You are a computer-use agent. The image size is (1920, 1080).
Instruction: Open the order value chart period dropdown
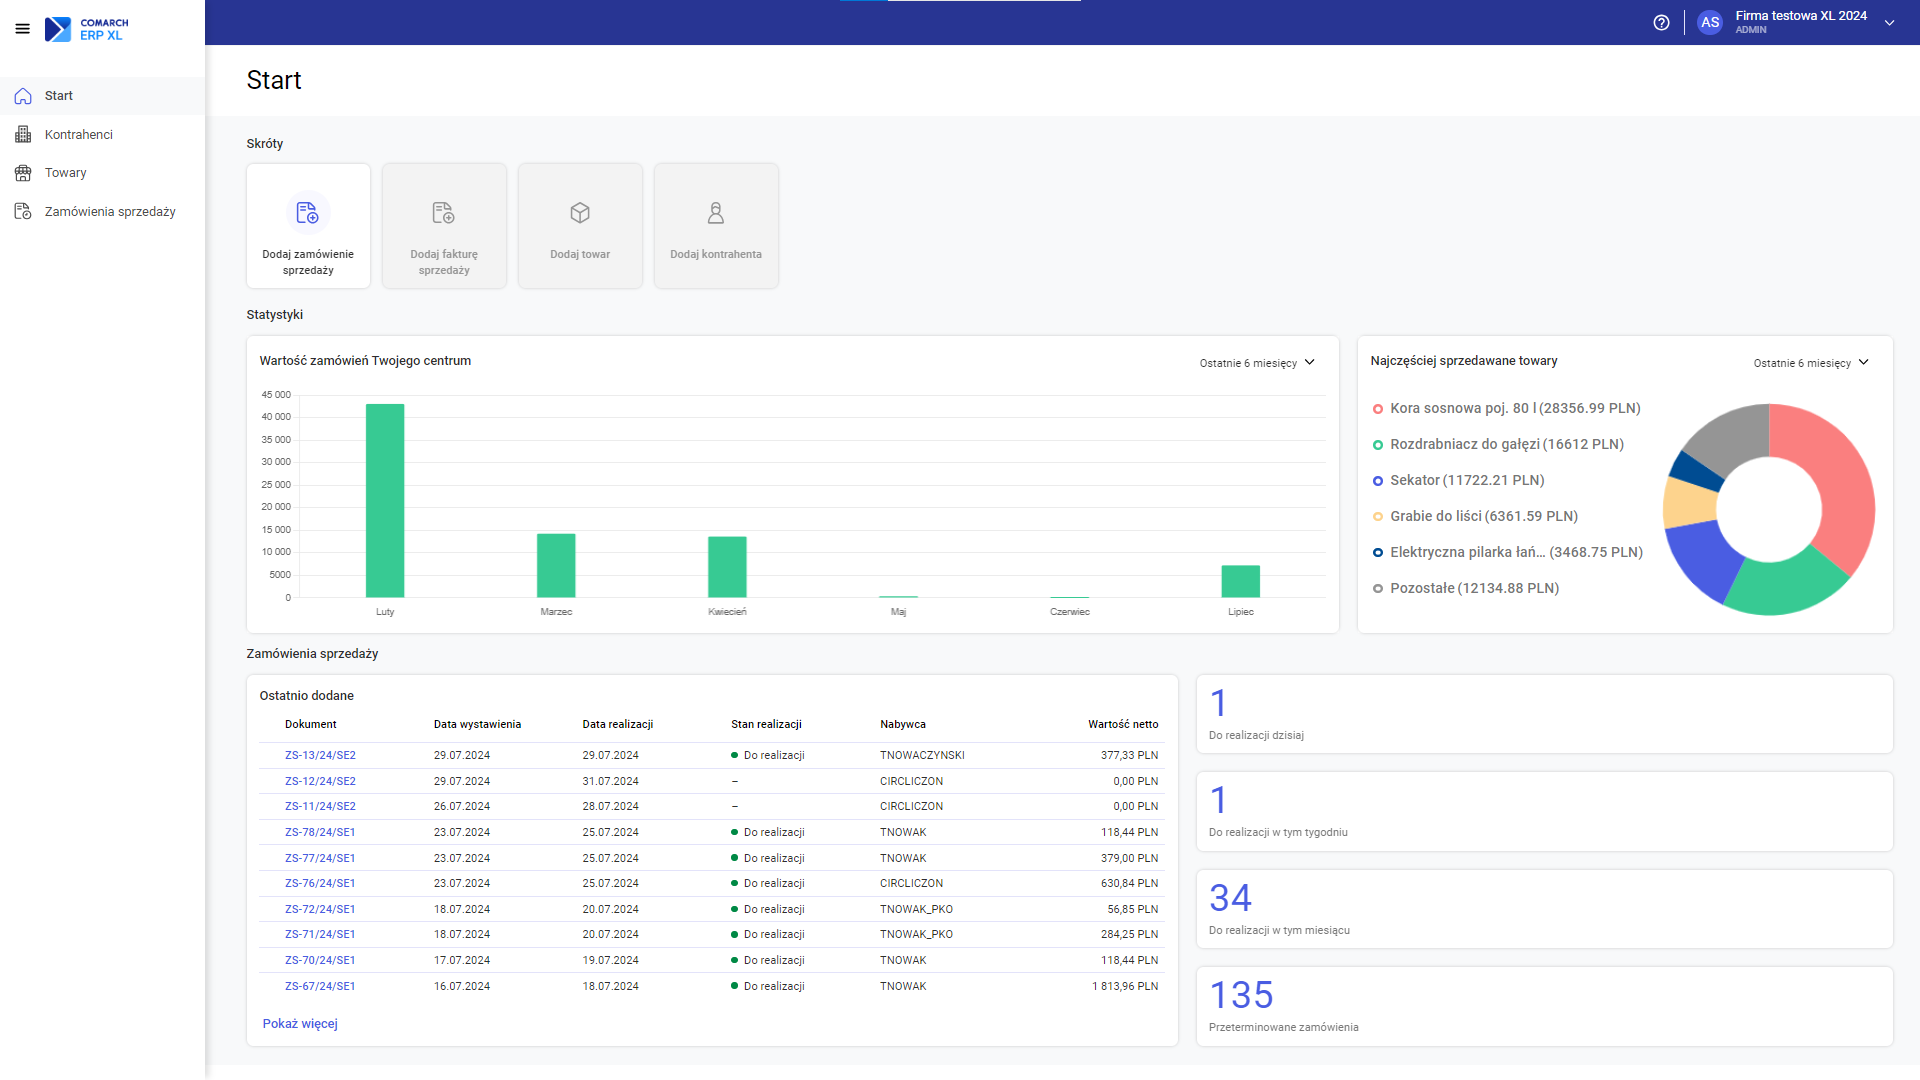(x=1257, y=363)
